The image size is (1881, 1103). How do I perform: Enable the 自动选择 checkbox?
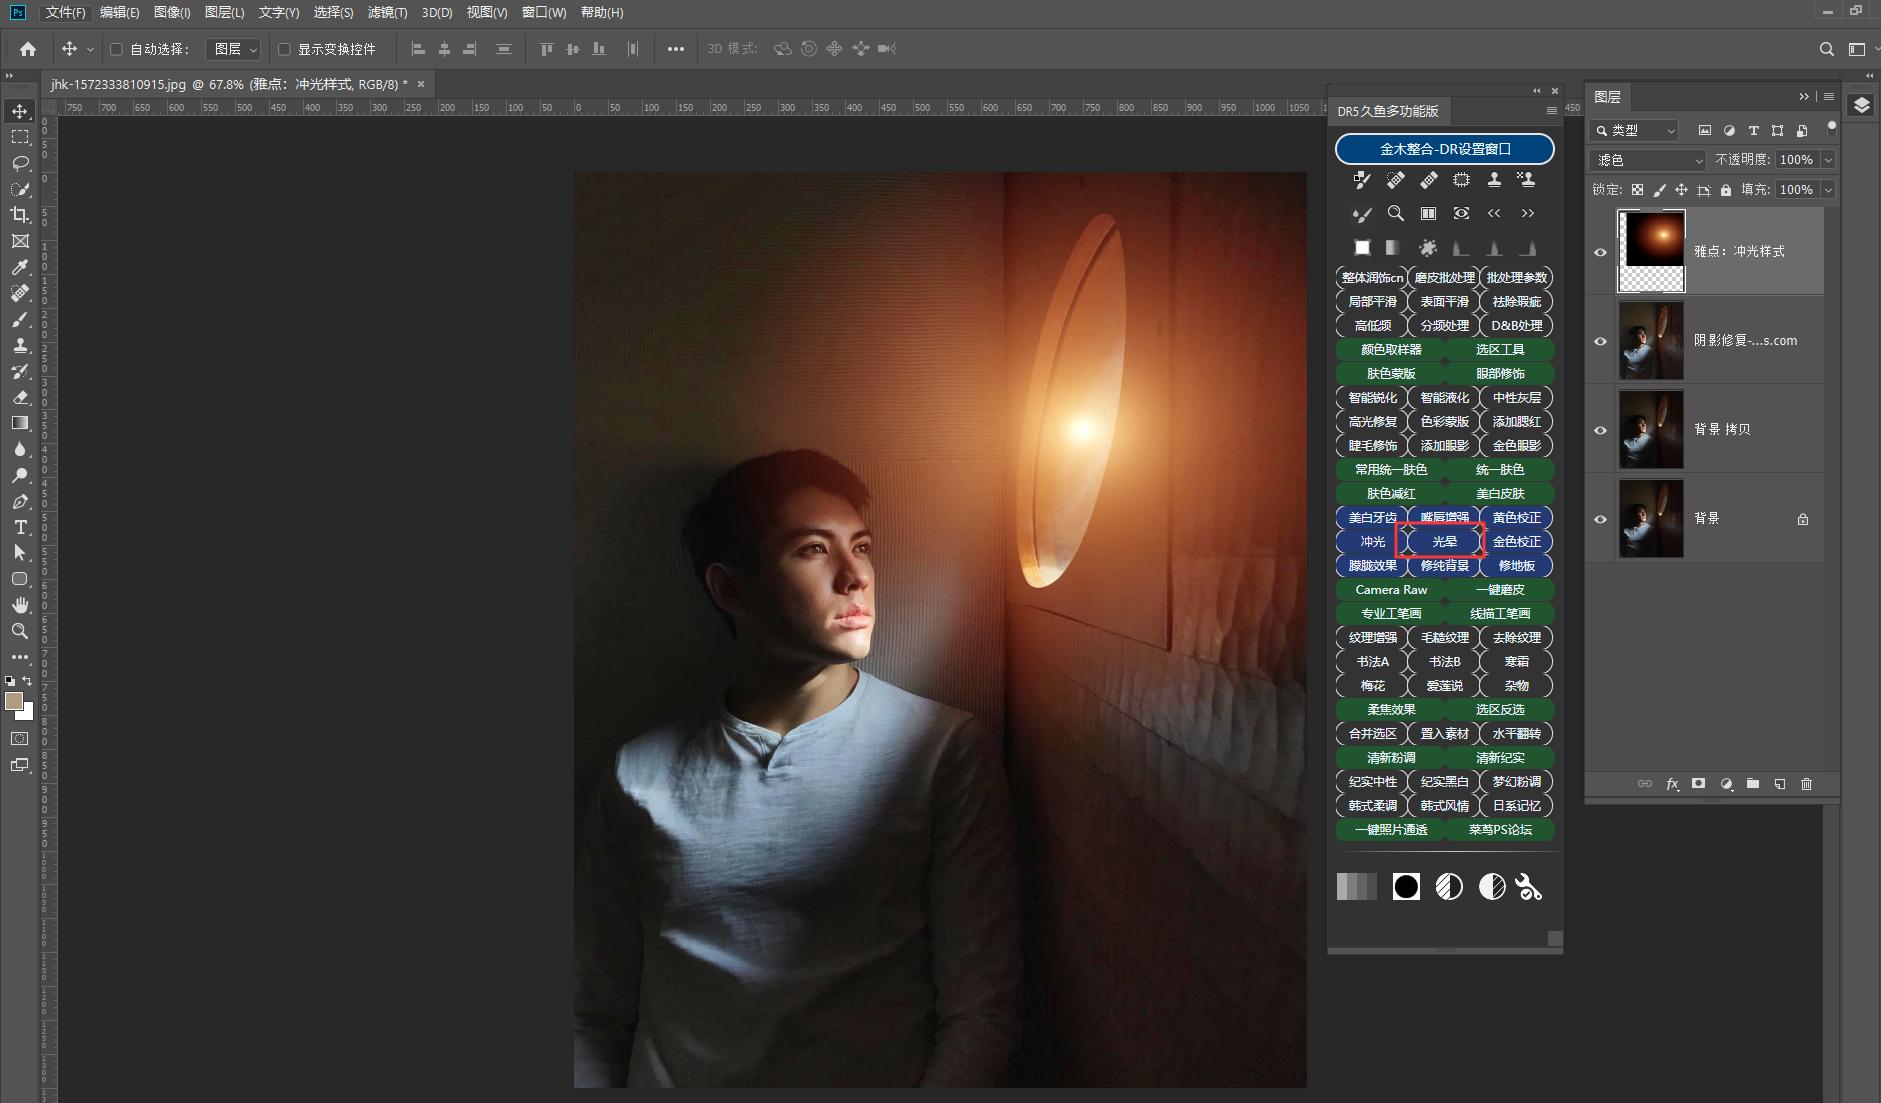pos(116,49)
